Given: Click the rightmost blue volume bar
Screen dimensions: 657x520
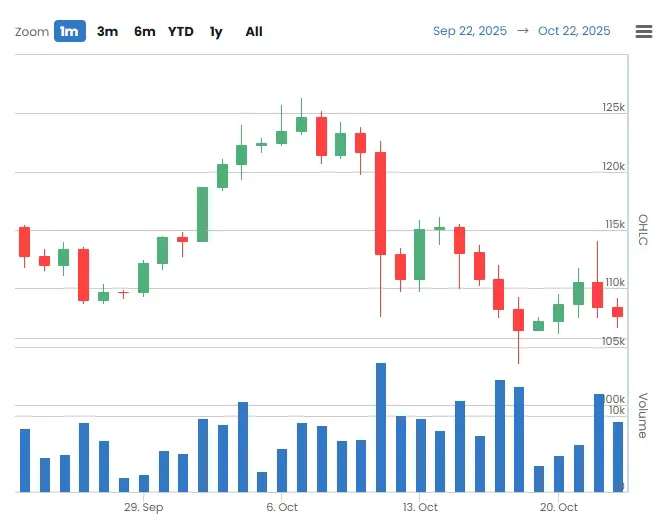Looking at the screenshot, I should (618, 456).
